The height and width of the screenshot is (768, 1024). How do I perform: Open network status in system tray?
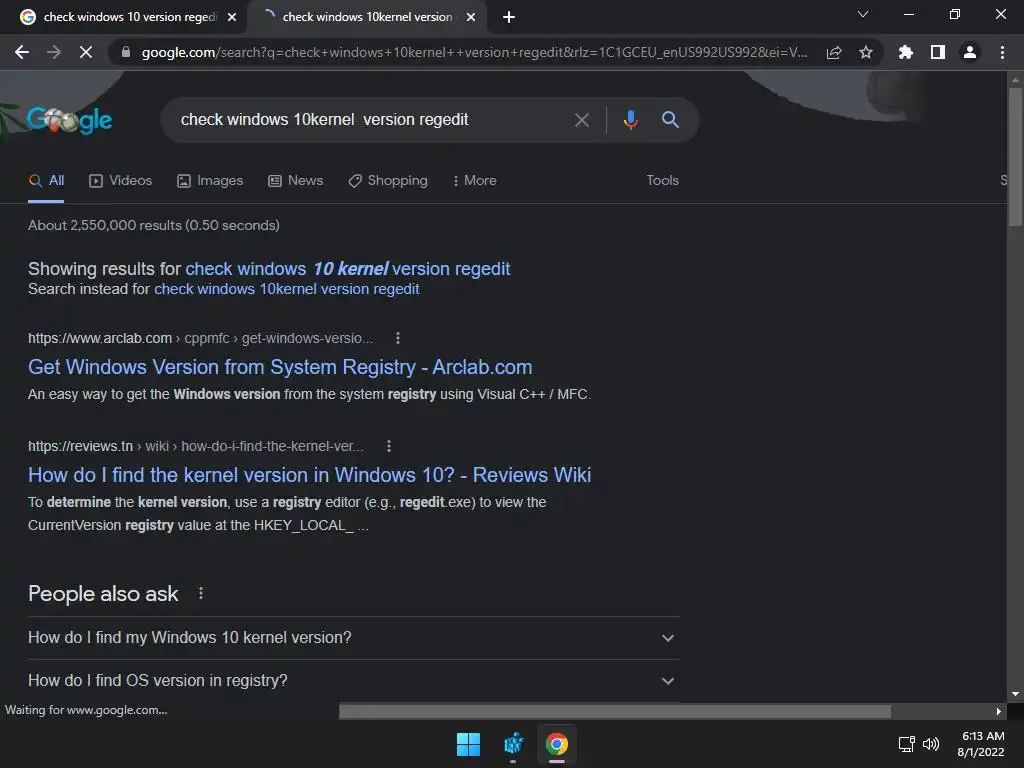(x=906, y=744)
